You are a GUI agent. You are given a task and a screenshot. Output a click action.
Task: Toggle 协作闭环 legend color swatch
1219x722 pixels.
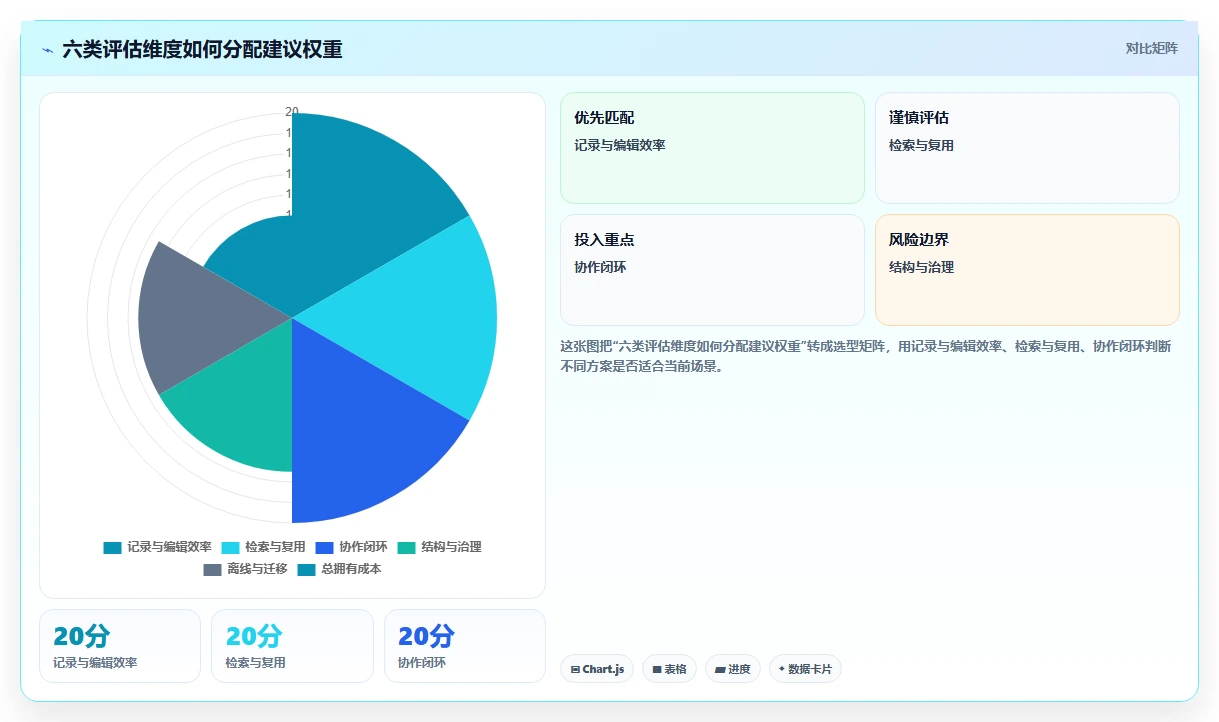click(x=324, y=547)
